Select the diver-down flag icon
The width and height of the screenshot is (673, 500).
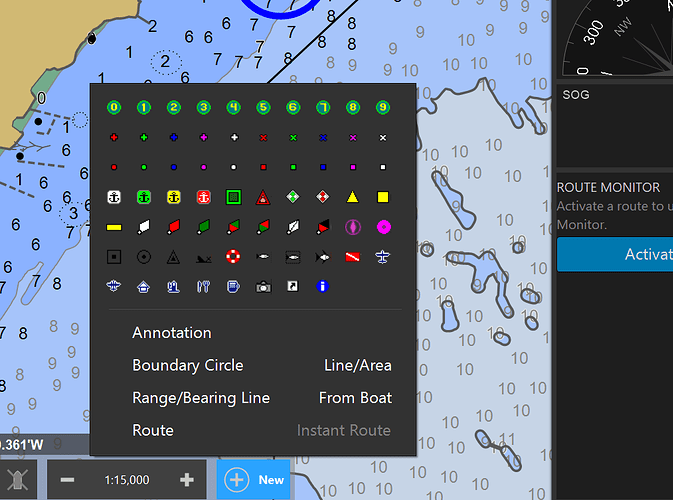352,257
